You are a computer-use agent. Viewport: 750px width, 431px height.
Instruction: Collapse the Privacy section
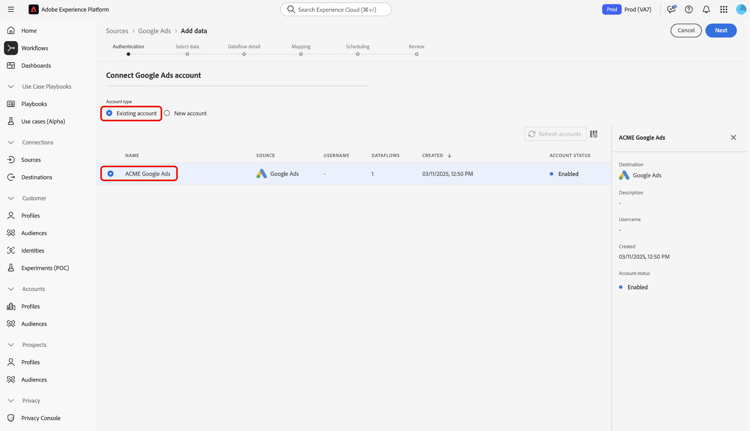click(x=11, y=400)
